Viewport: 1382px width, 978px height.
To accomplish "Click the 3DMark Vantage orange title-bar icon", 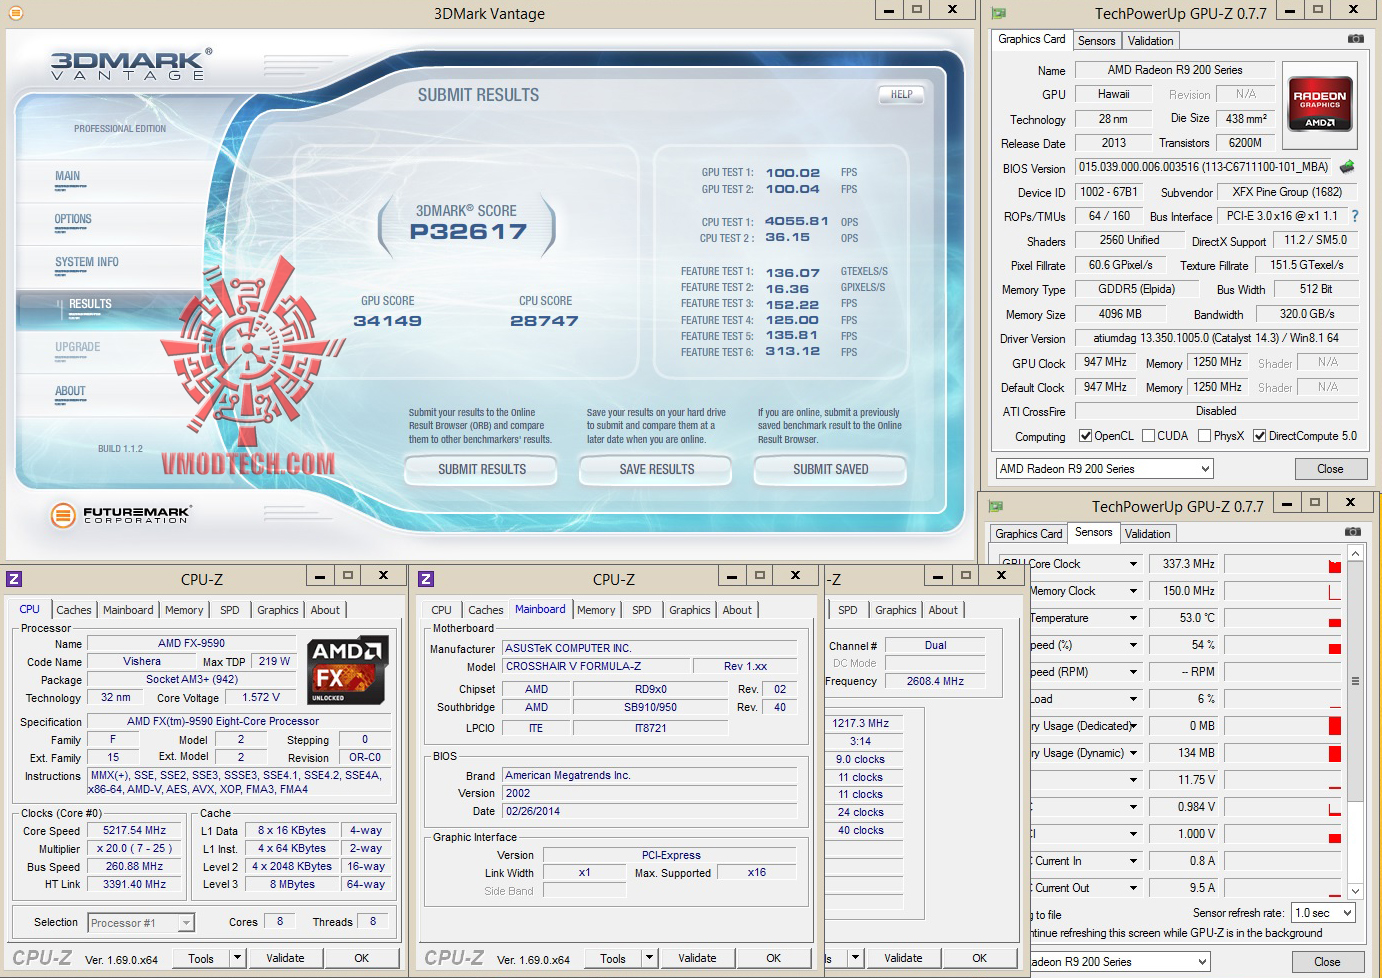I will 15,13.
